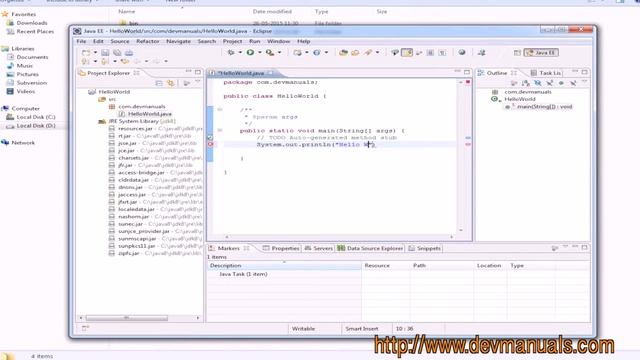Screen dimensions: 640x360
Task: Switch to the Task List tab
Action: [x=546, y=73]
